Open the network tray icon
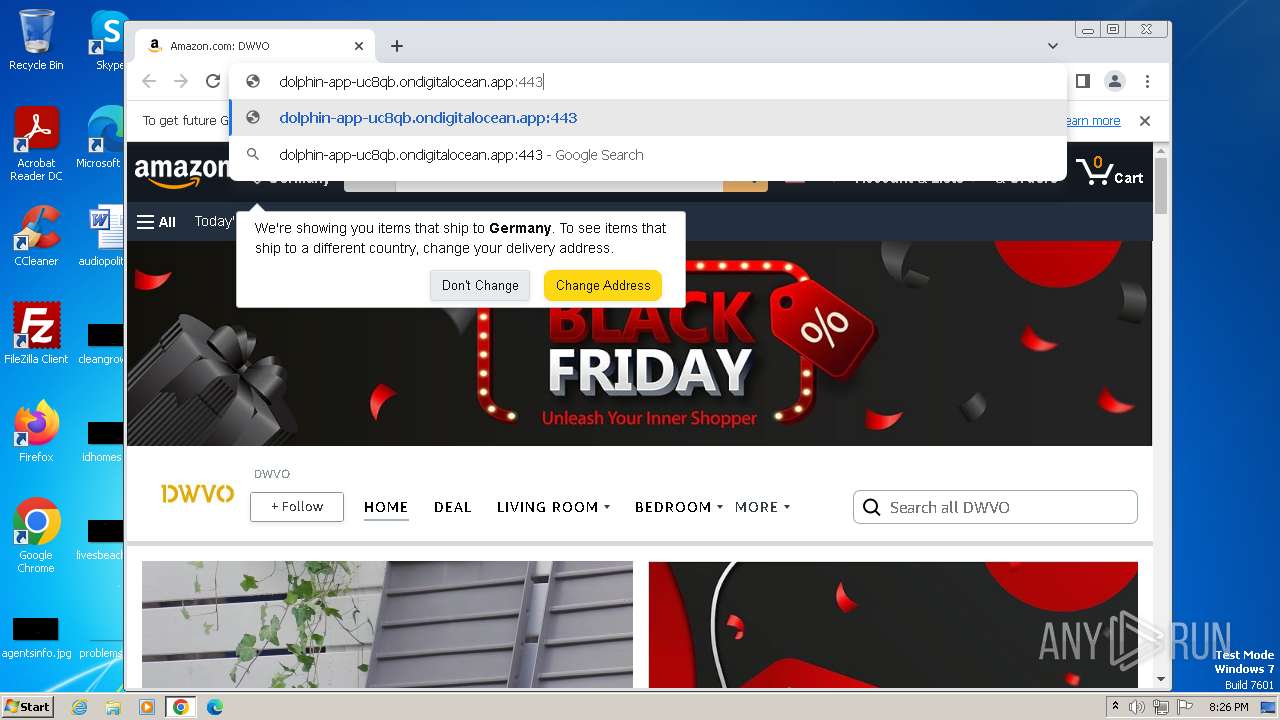1280x720 pixels. pos(1161,707)
